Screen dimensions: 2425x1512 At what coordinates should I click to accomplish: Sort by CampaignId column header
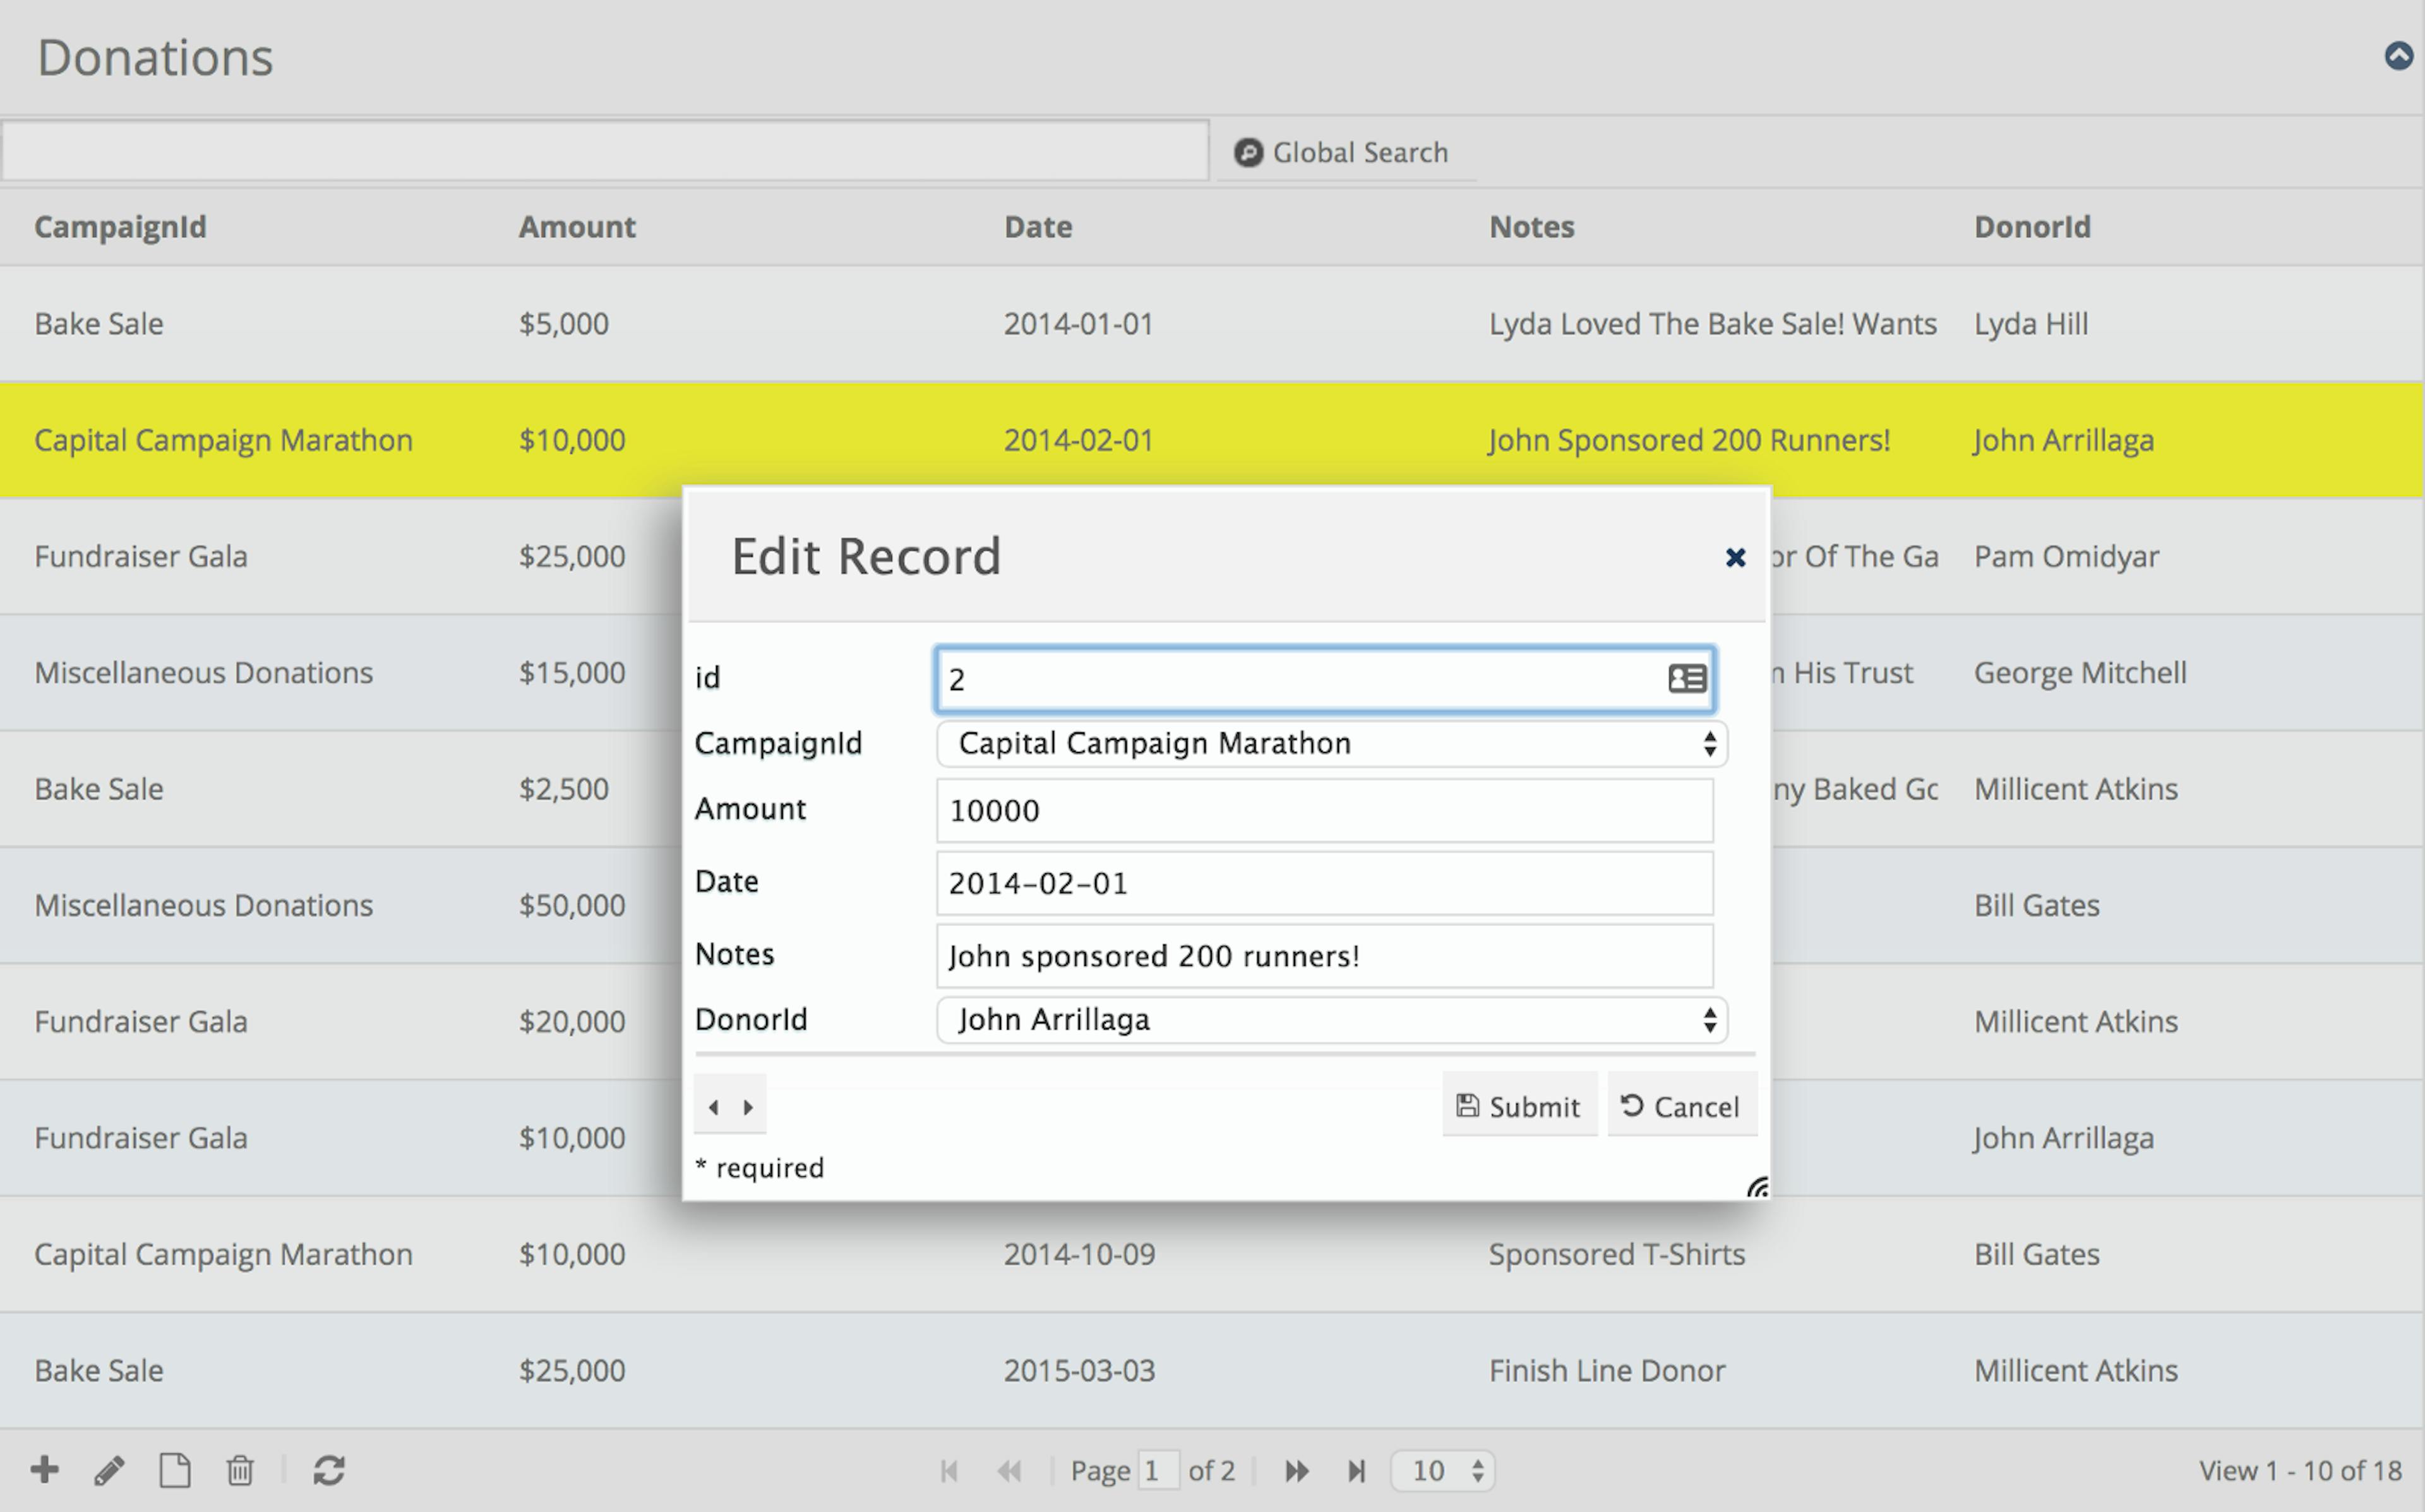click(x=120, y=227)
